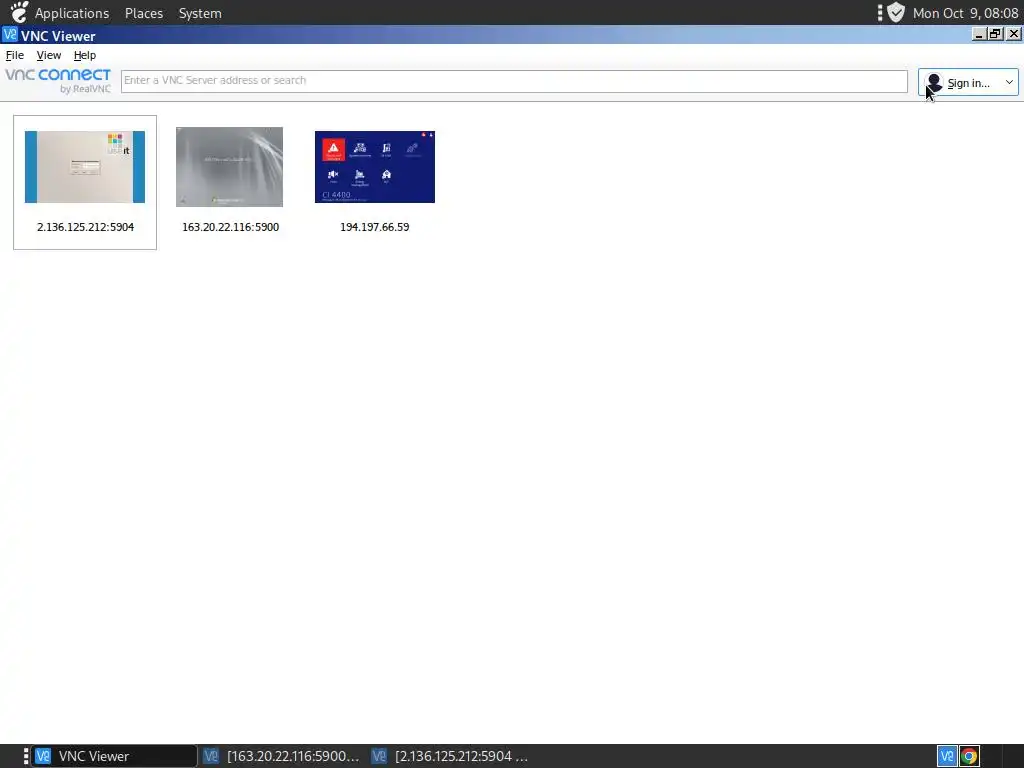Select the 194.197.66.59 connection thumbnail

click(375, 167)
